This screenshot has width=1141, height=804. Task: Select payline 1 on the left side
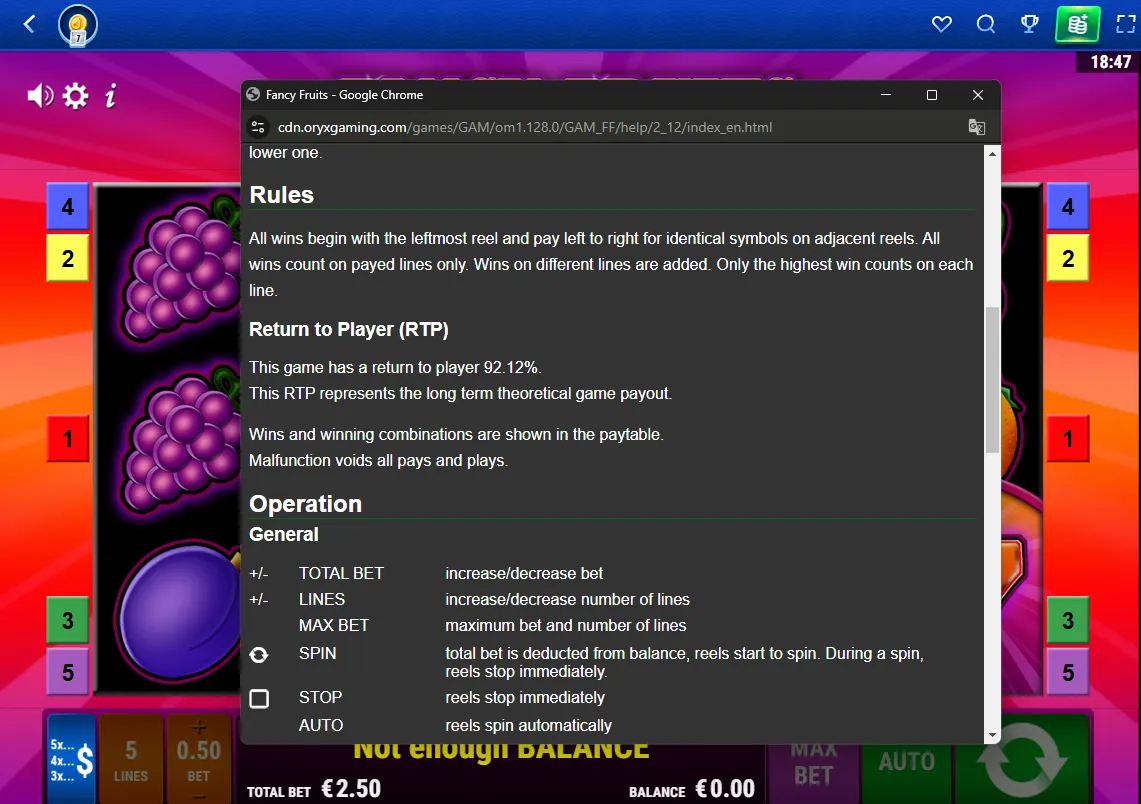68,439
